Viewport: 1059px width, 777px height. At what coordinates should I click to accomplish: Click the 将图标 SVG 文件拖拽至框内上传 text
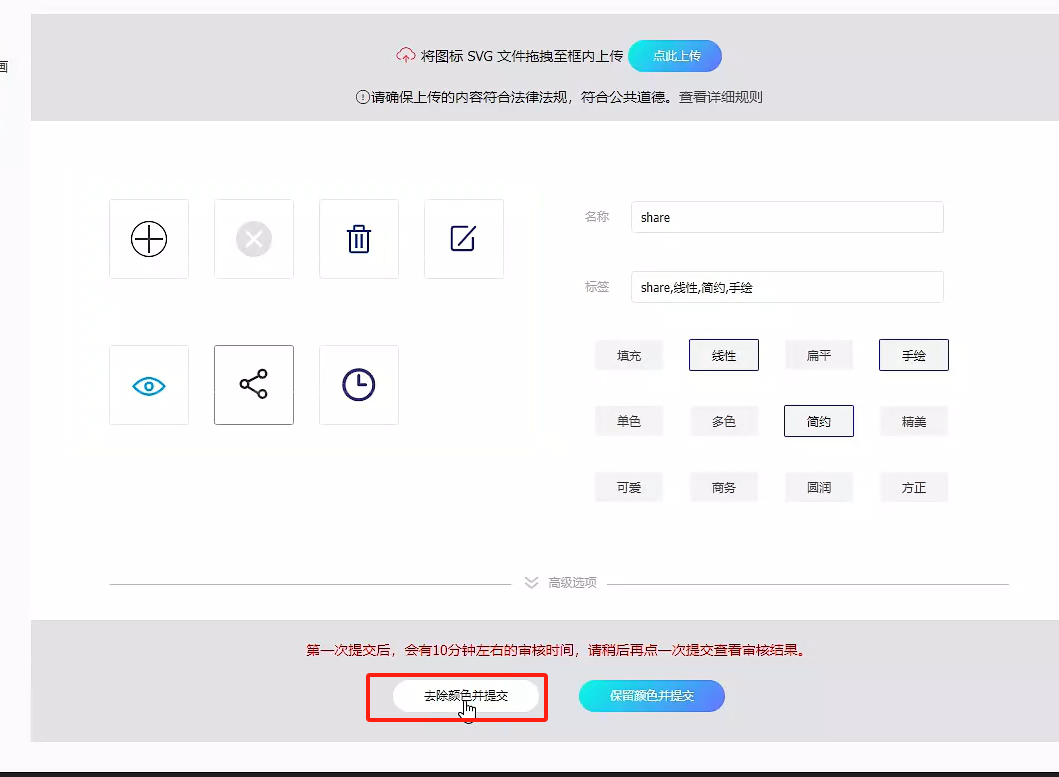point(521,56)
